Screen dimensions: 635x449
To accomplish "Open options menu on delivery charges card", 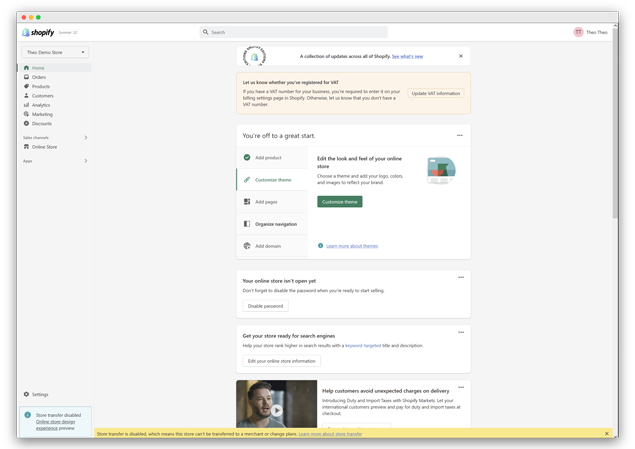I will 461,387.
